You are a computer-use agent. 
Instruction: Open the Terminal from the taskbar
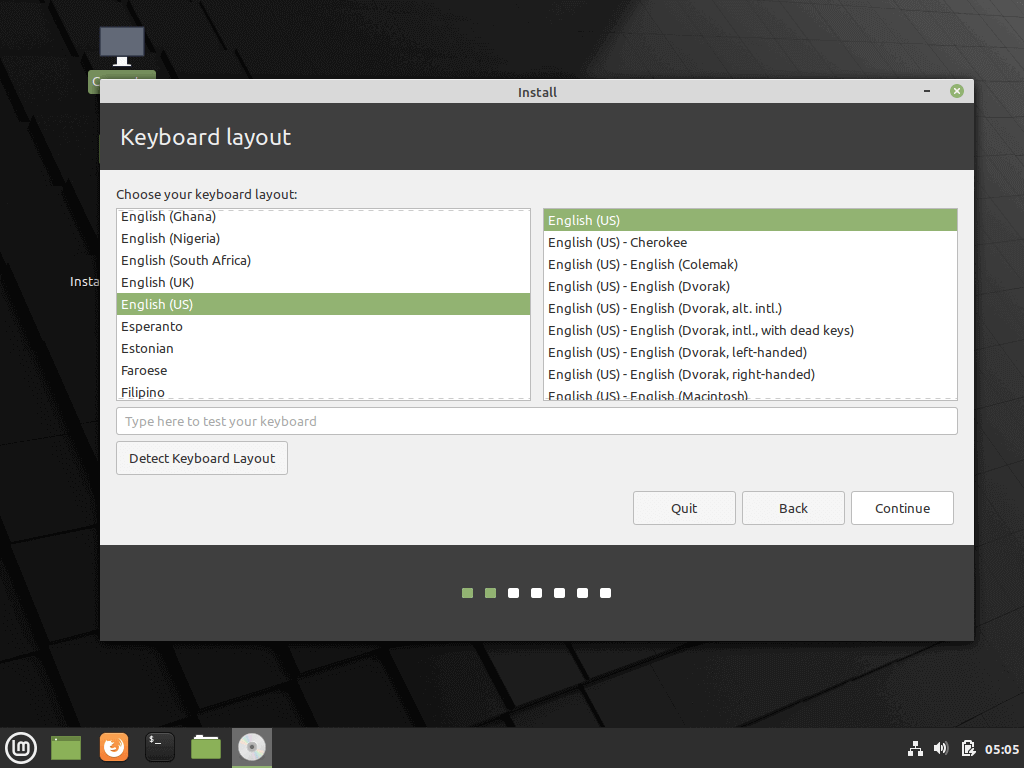pos(160,747)
